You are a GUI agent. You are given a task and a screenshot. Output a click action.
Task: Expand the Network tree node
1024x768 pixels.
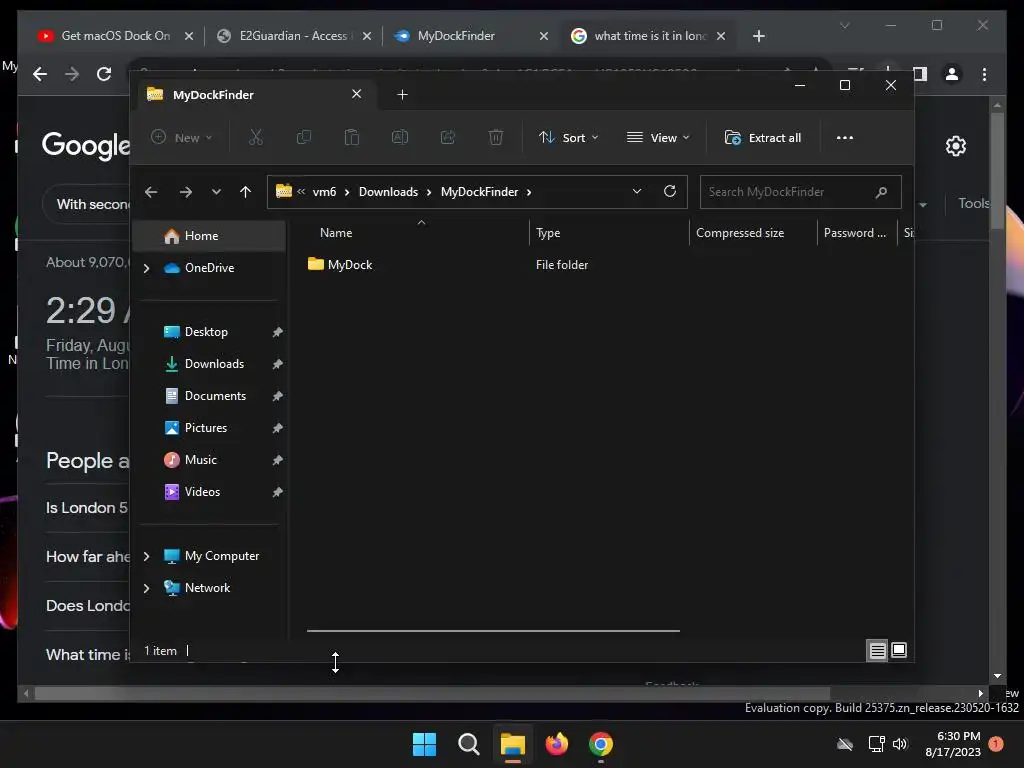click(146, 588)
